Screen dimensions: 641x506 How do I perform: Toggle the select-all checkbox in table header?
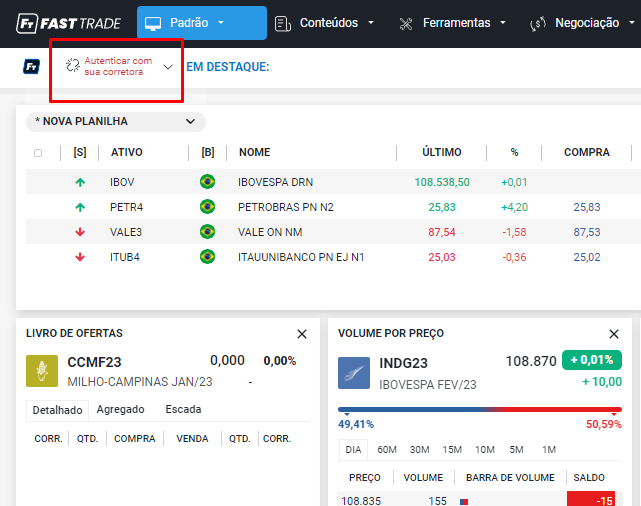38,153
